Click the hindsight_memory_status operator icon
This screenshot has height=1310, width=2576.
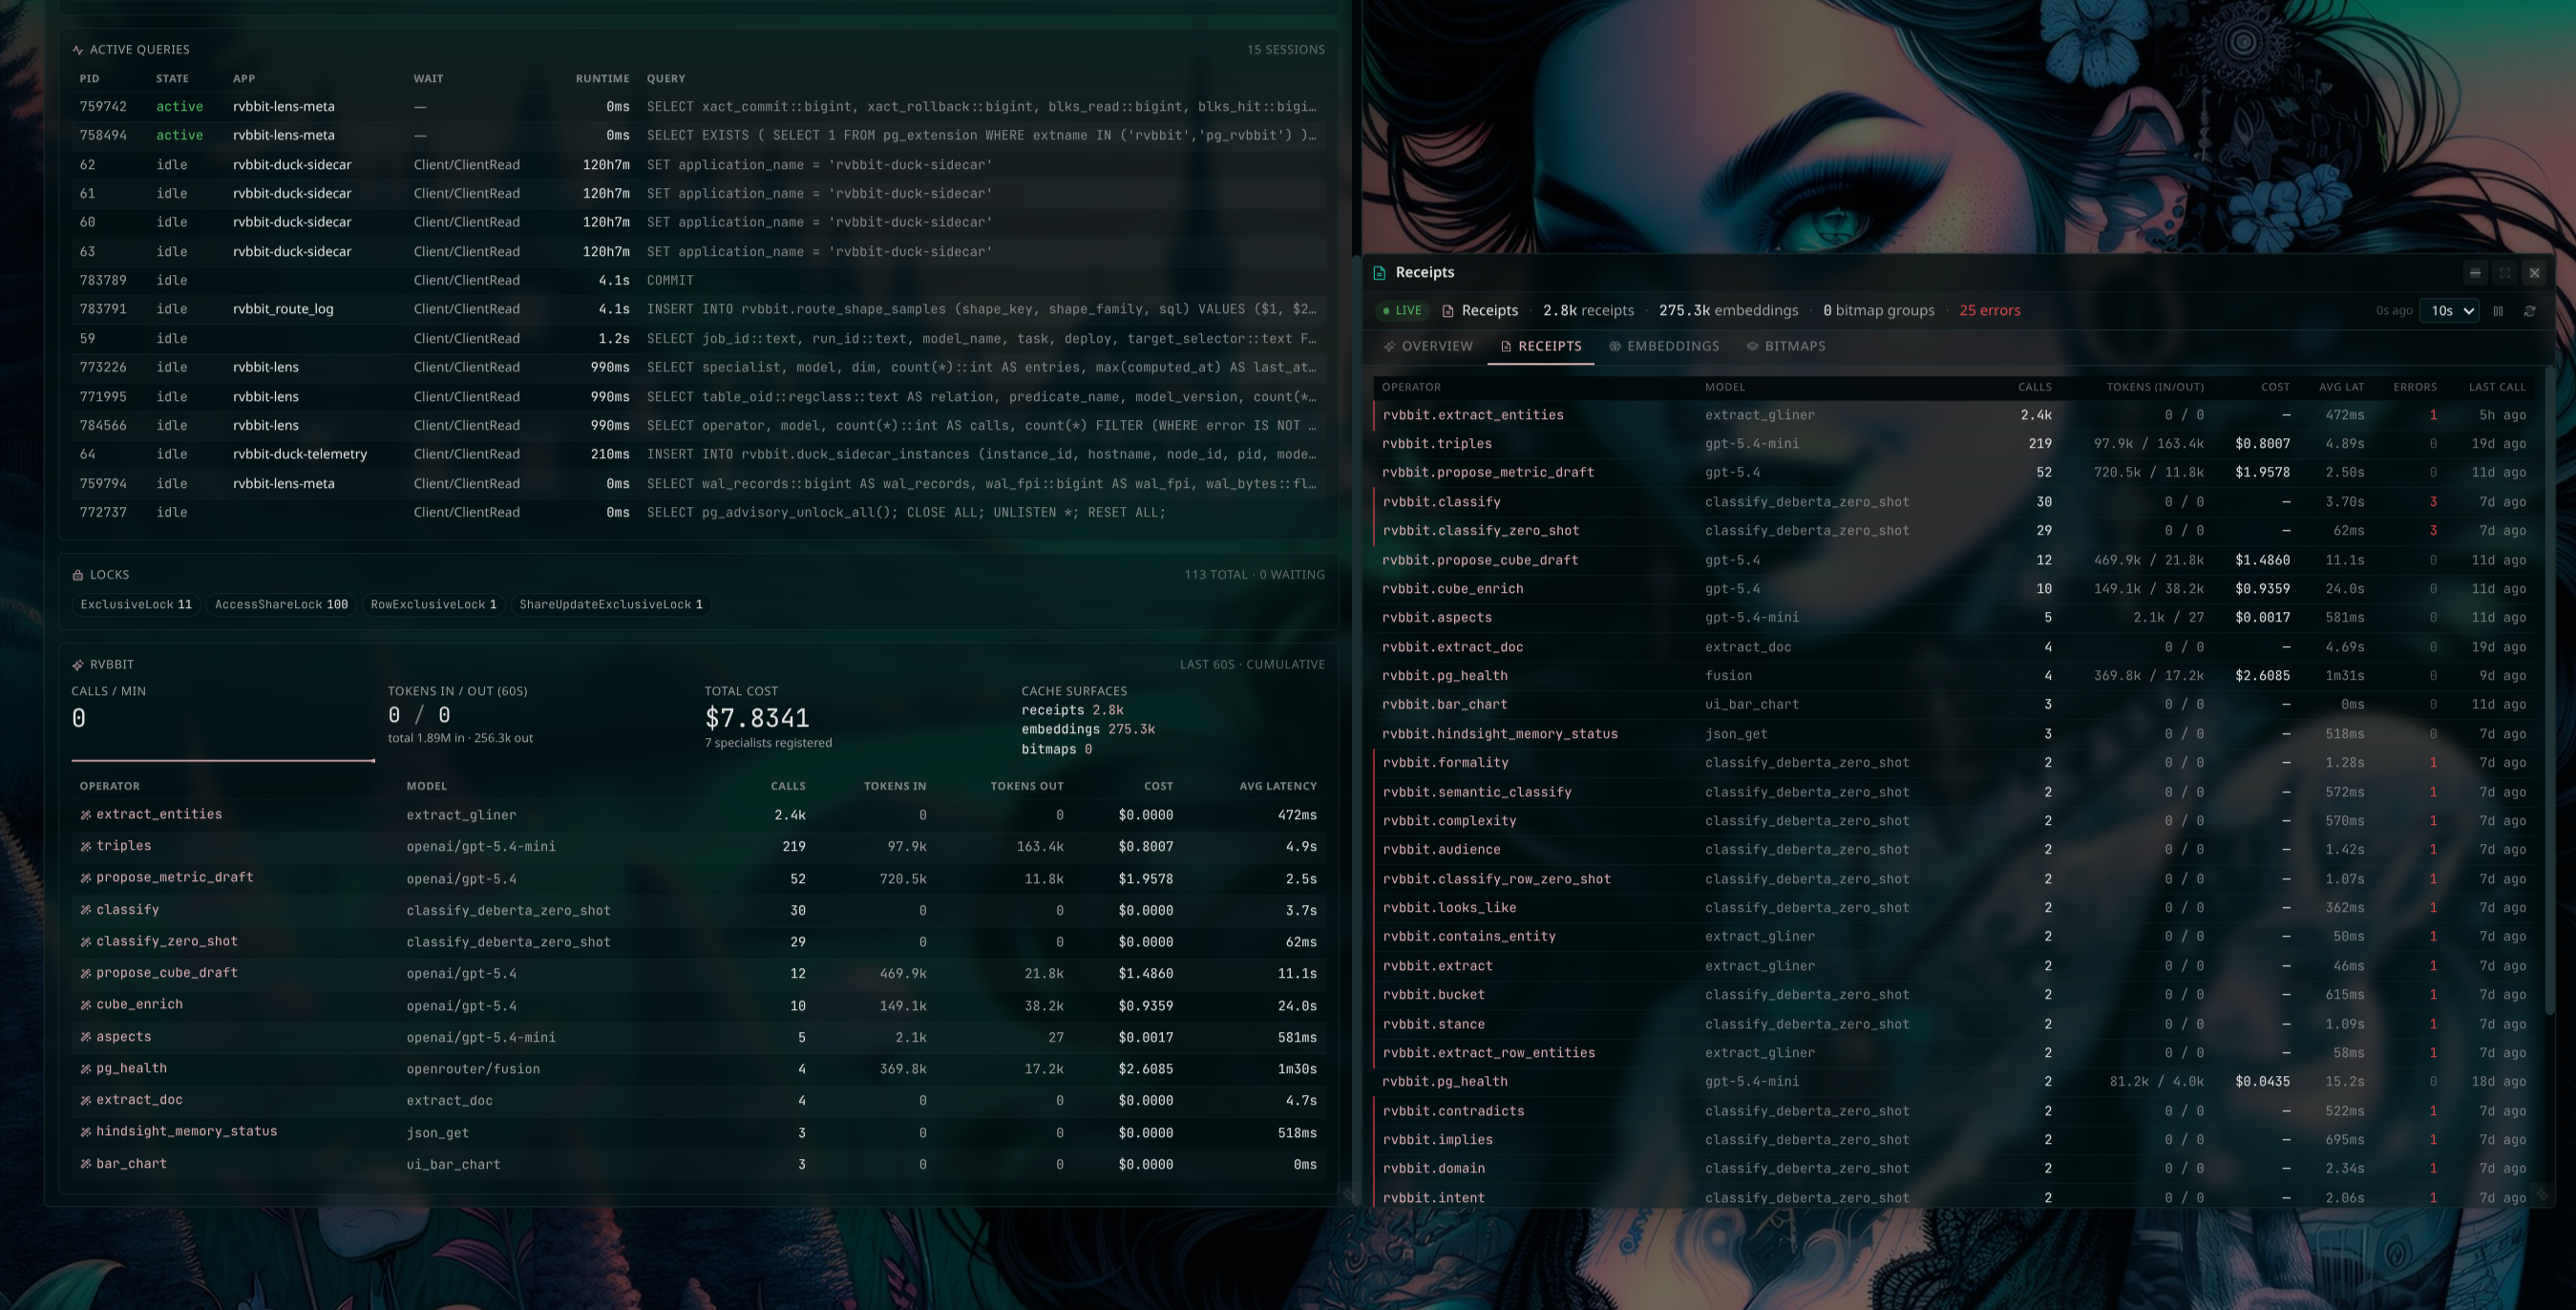click(x=86, y=1132)
